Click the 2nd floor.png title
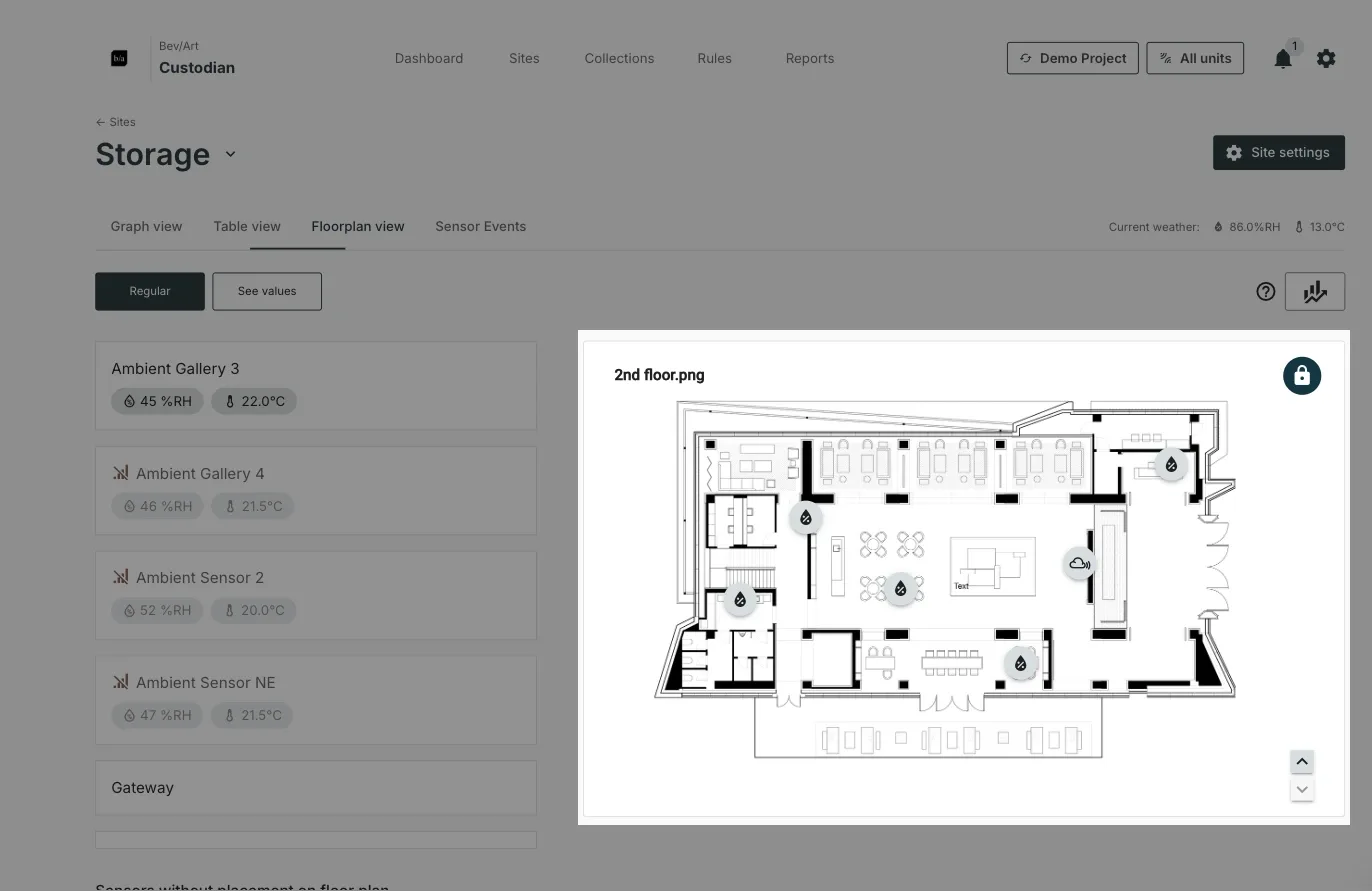Image resolution: width=1372 pixels, height=891 pixels. click(x=659, y=375)
